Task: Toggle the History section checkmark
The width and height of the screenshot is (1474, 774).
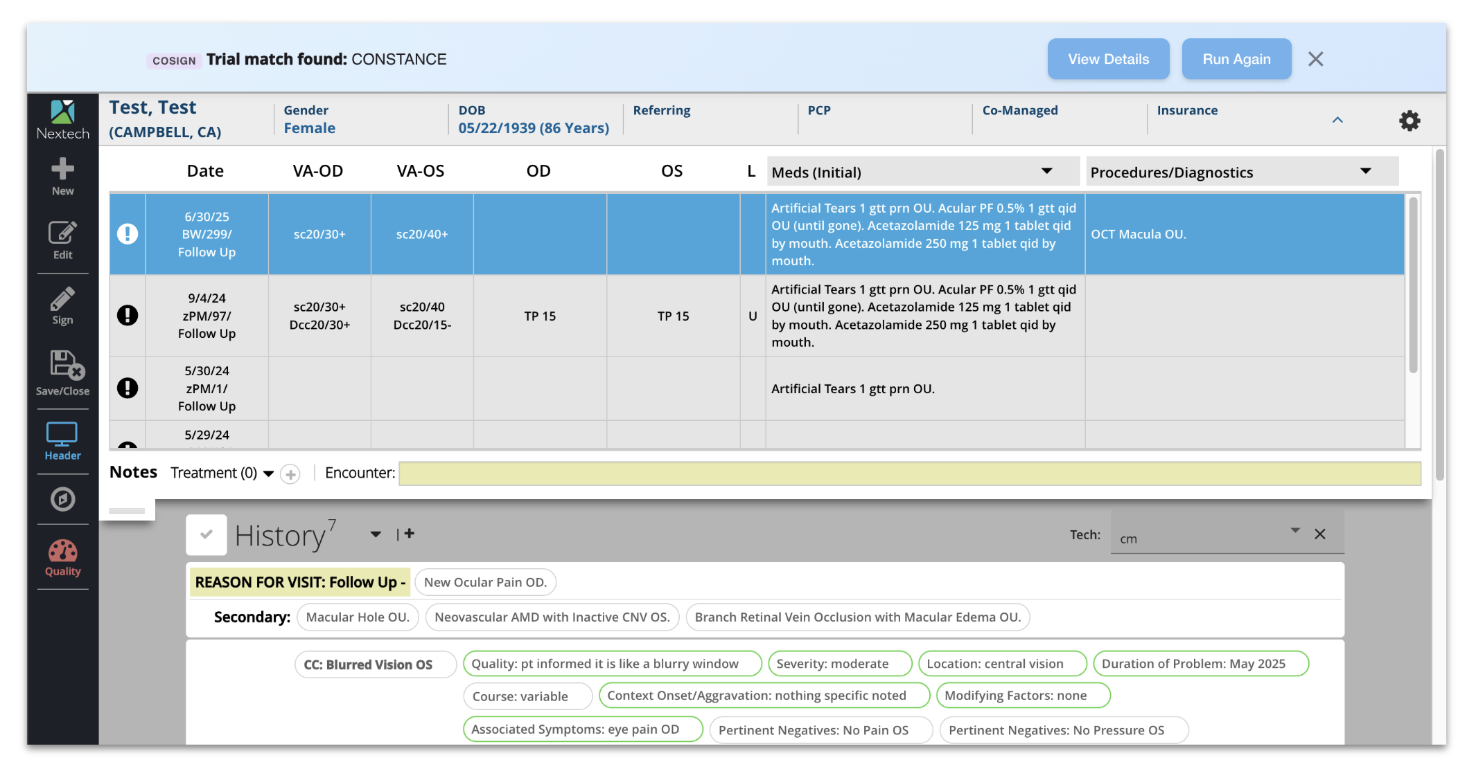Action: (206, 534)
